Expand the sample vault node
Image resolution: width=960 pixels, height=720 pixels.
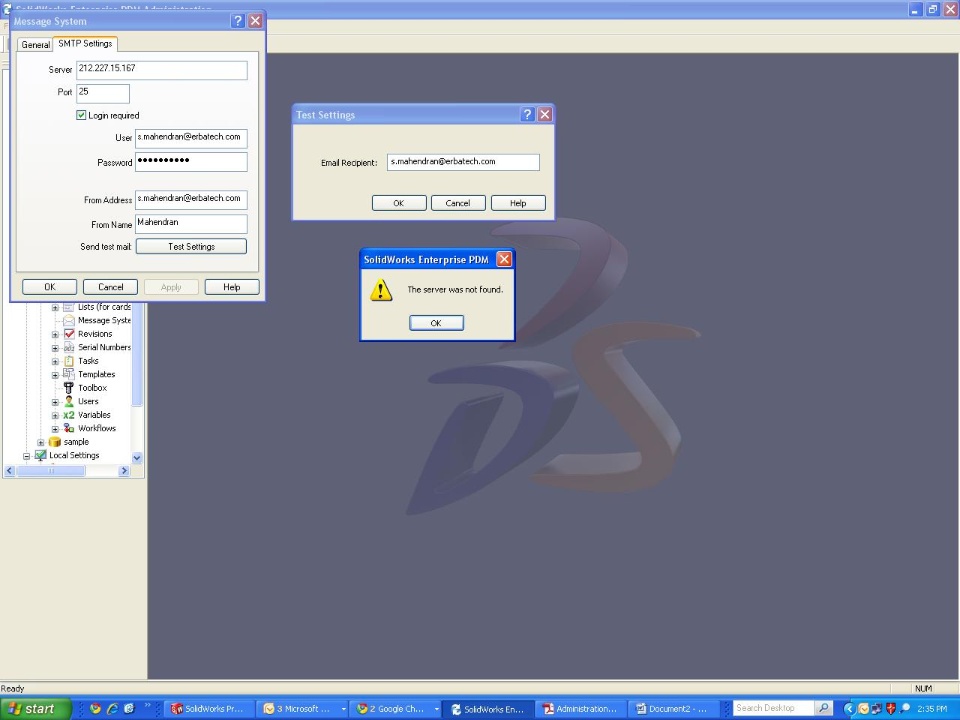click(x=41, y=442)
